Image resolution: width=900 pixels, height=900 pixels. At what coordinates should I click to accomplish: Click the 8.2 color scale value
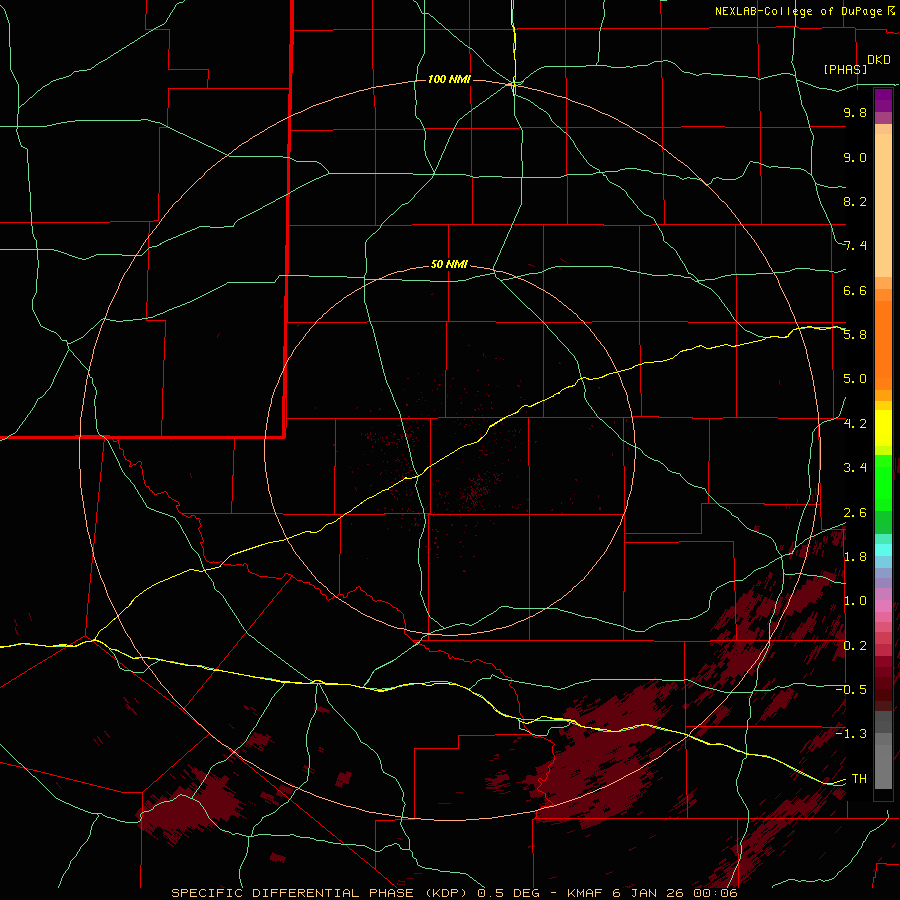tap(855, 201)
